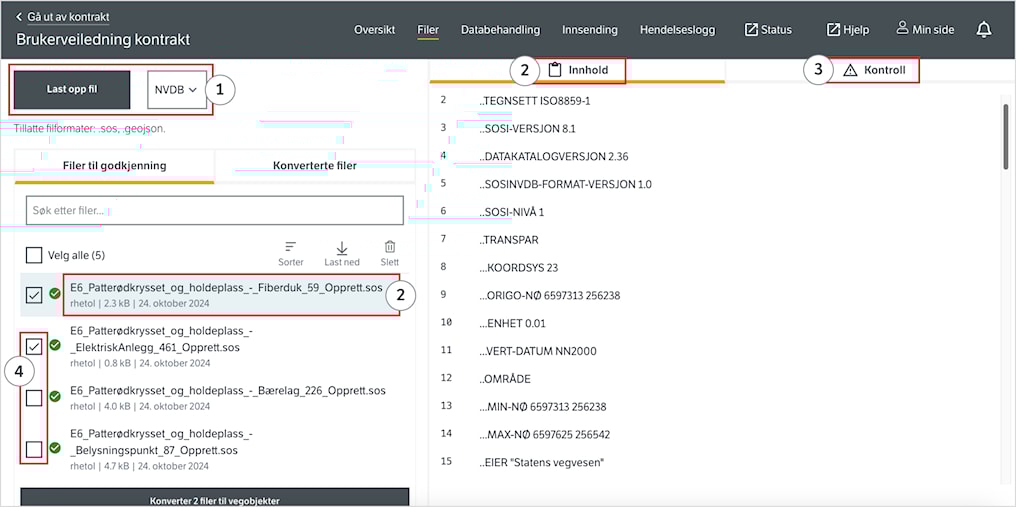1016x507 pixels.
Task: Switch to Oversikt in top navigation
Action: (x=375, y=30)
